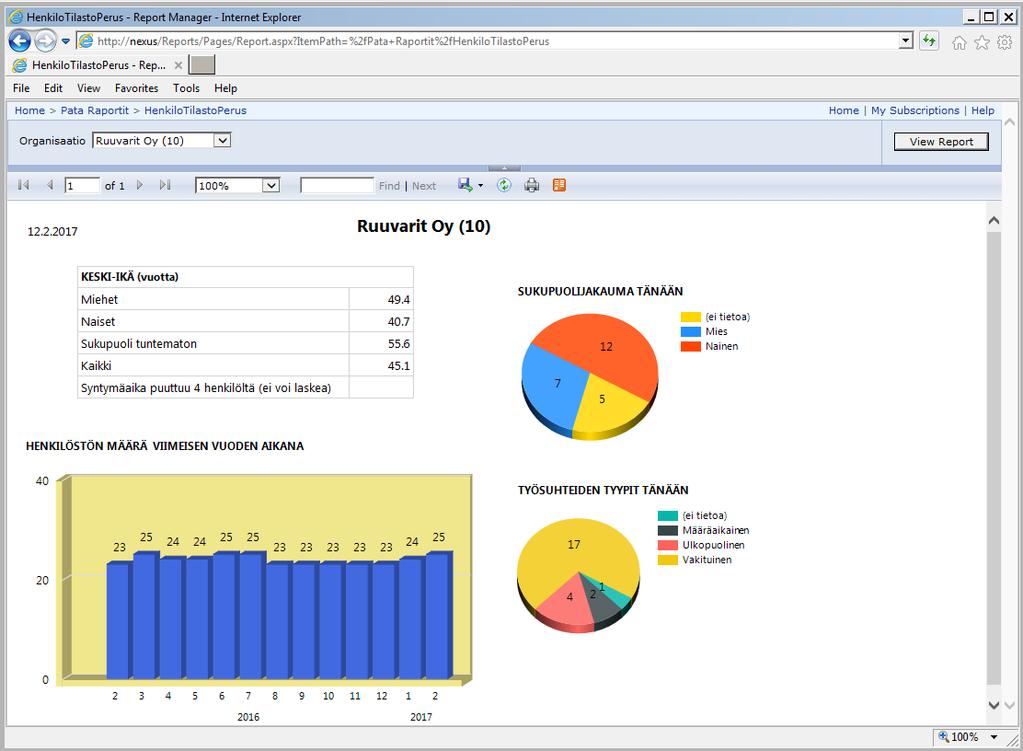
Task: Refresh the report with green icon
Action: pos(504,185)
